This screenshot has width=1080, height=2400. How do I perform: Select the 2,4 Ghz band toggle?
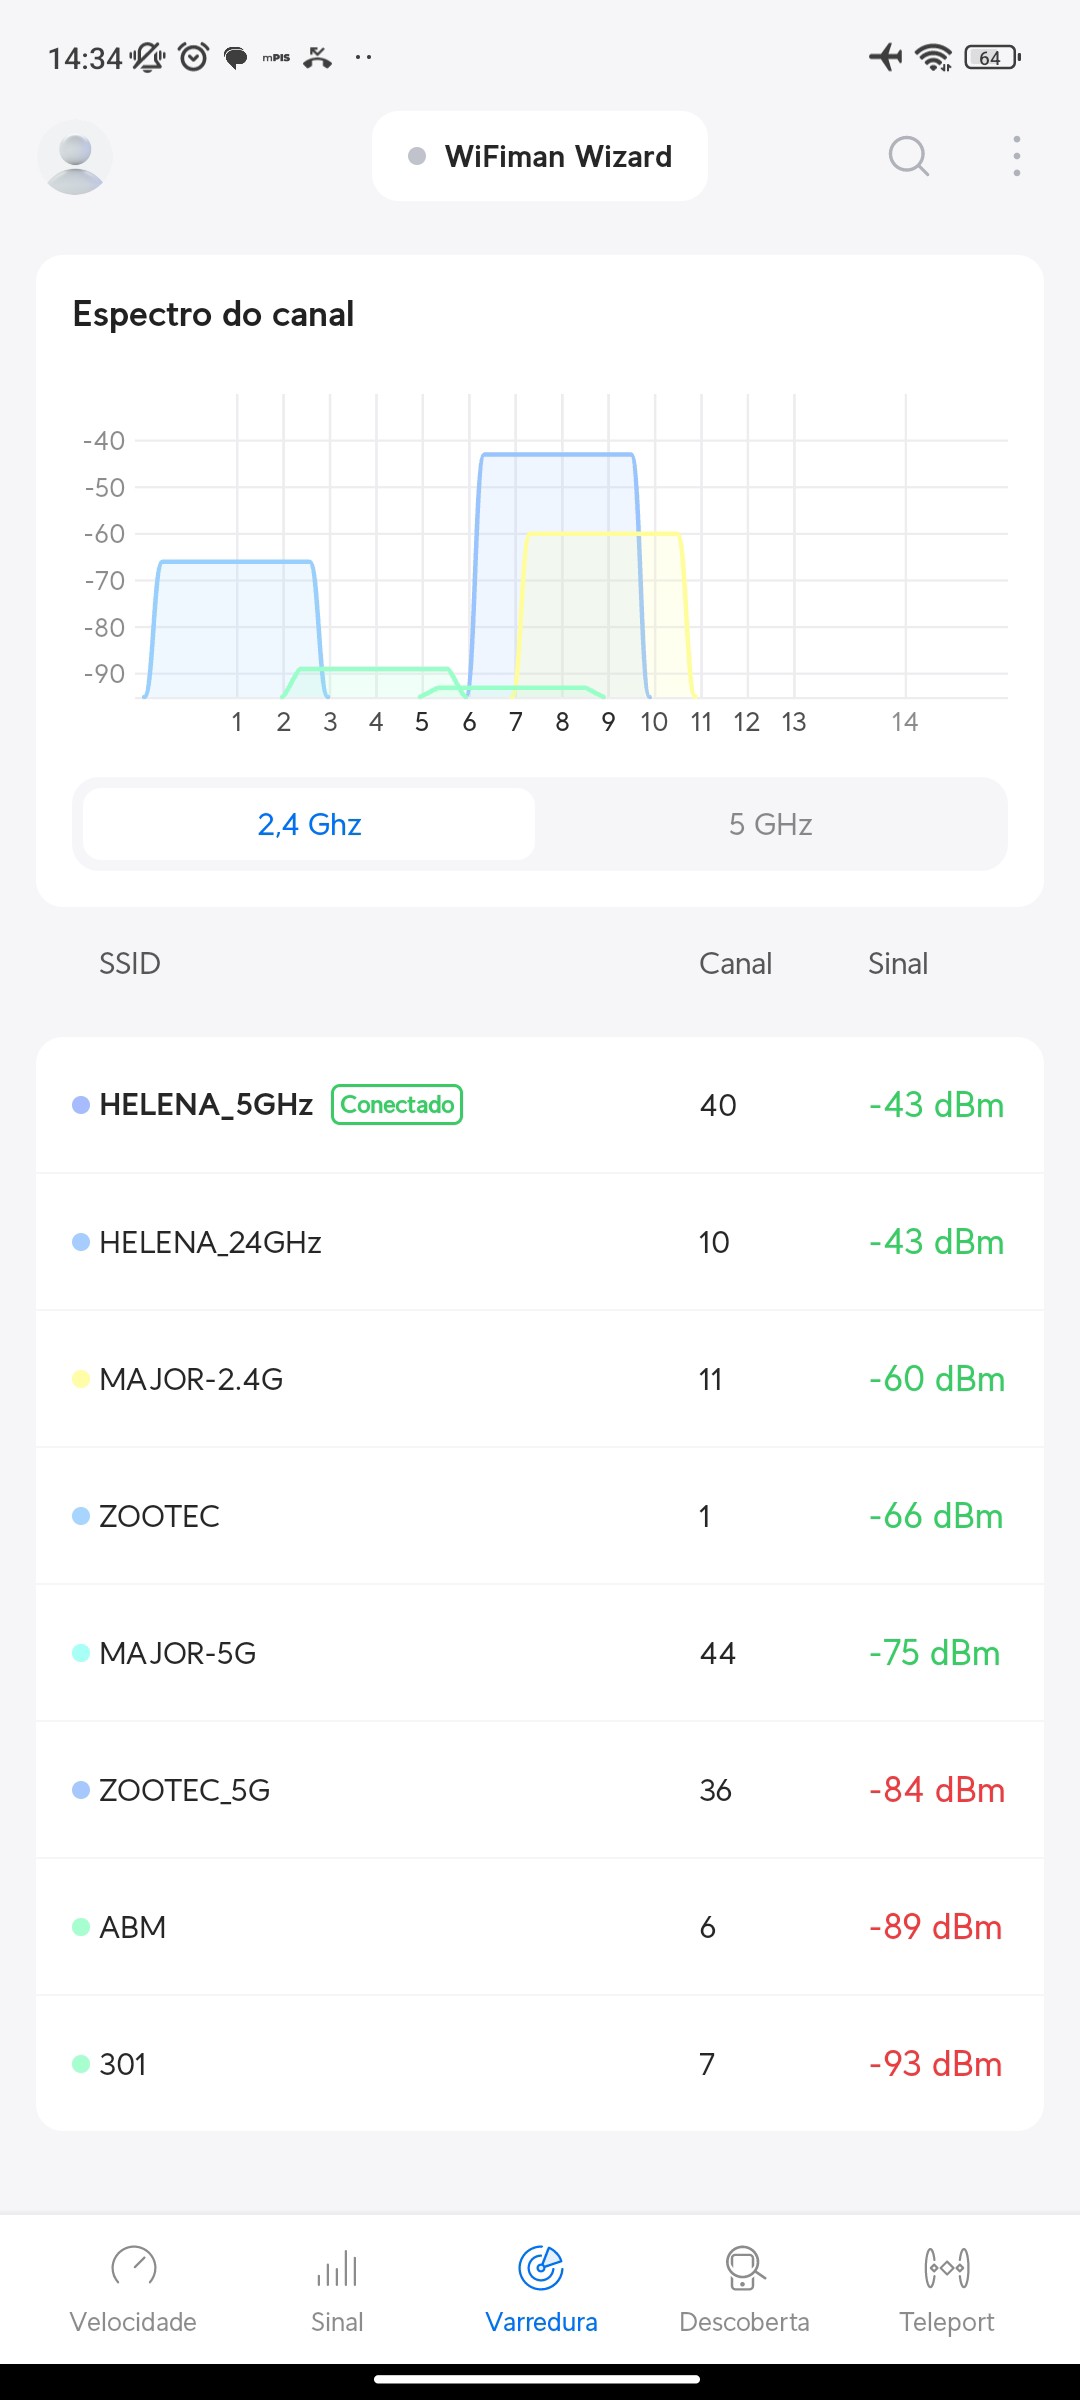309,824
